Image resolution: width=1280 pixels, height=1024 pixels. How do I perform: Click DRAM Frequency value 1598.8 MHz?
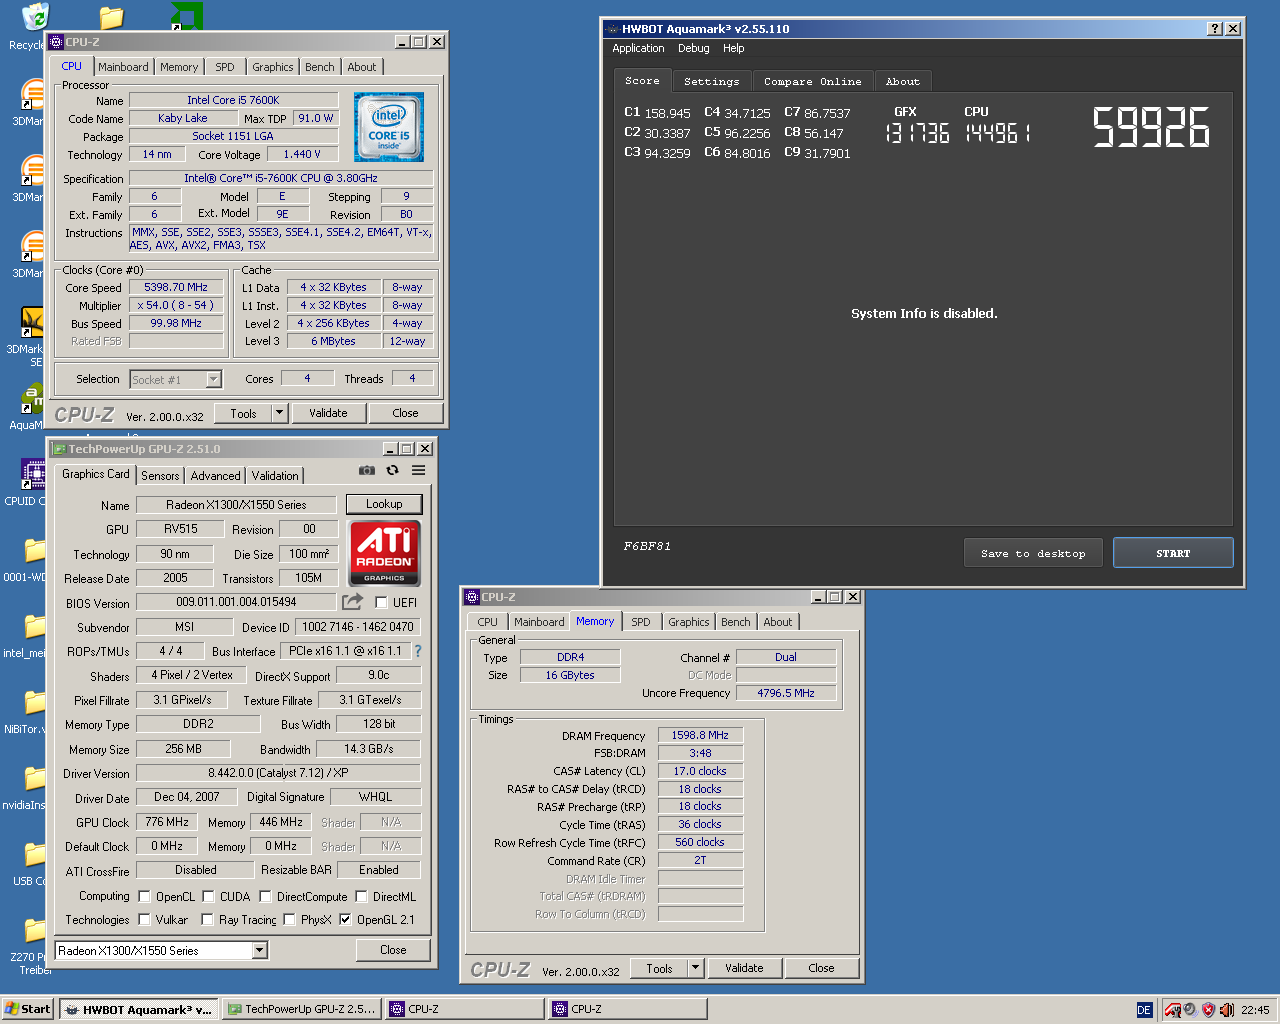[700, 735]
